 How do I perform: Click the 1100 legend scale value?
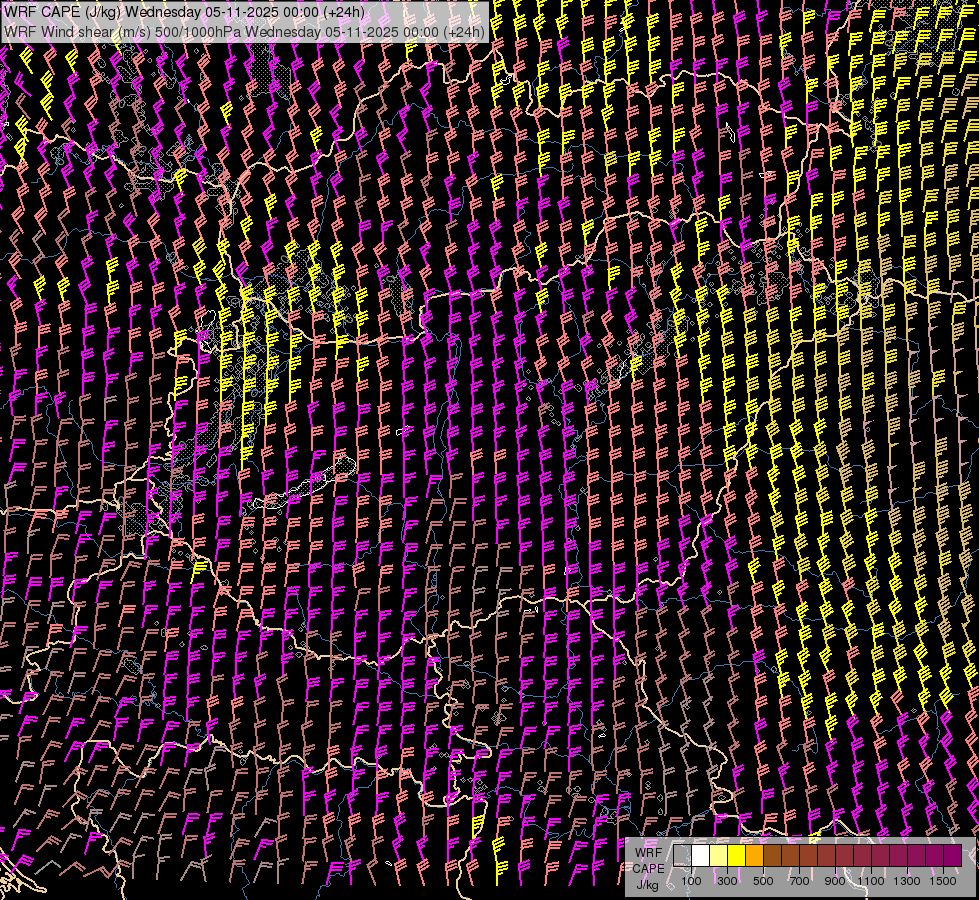871,881
